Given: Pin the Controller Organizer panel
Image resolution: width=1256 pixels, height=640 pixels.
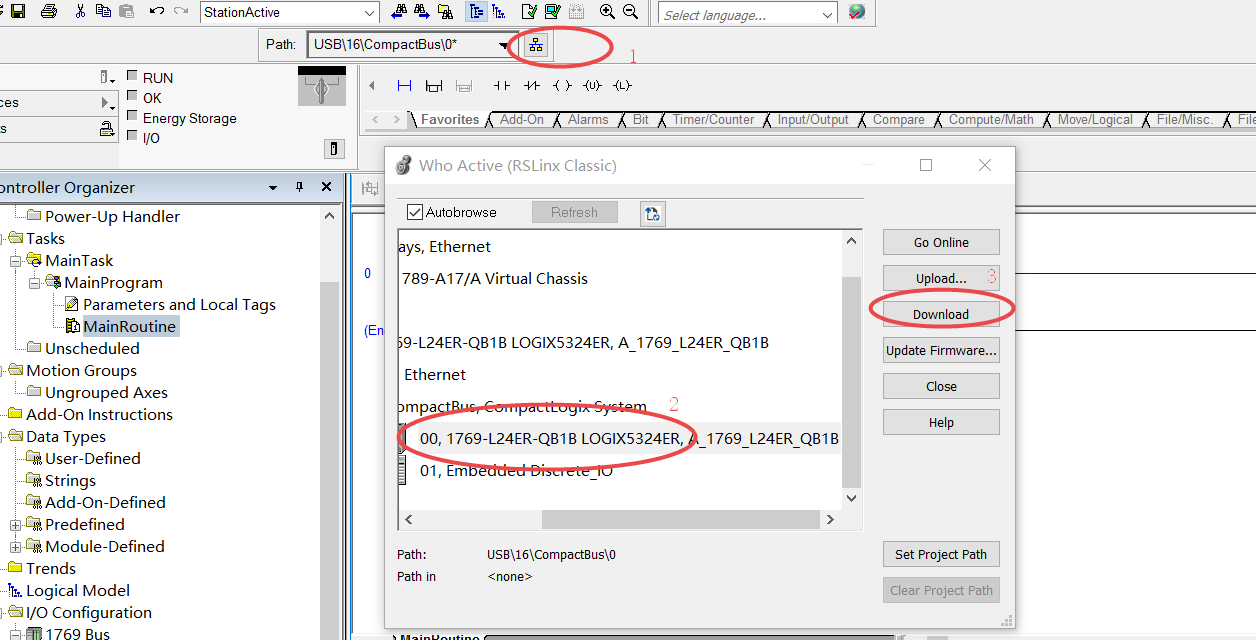Looking at the screenshot, I should [298, 187].
